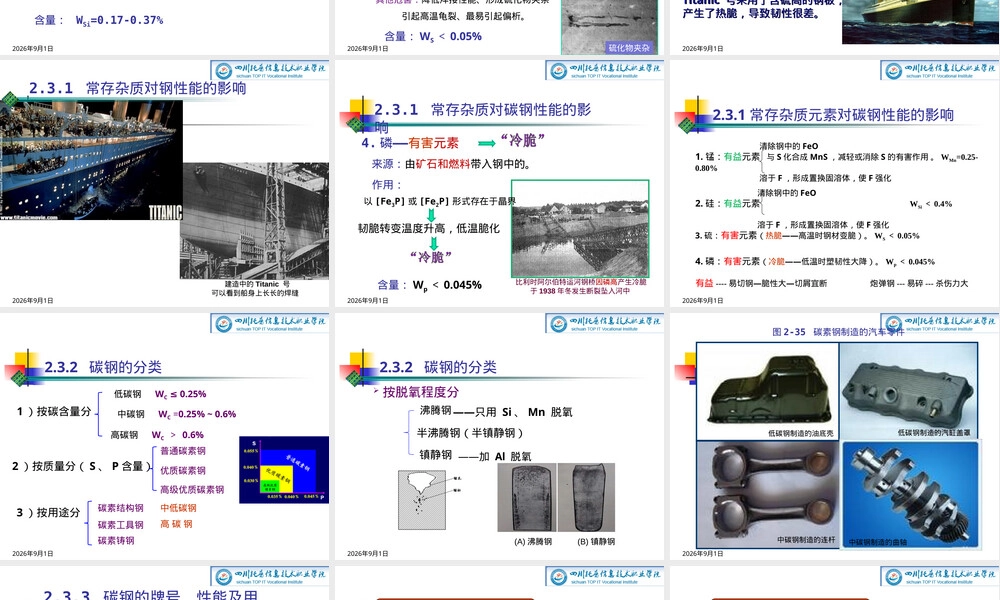Viewport: 1000px width, 600px height.
Task: Click the text '含量：Wp < 0.045%'
Action: click(429, 285)
